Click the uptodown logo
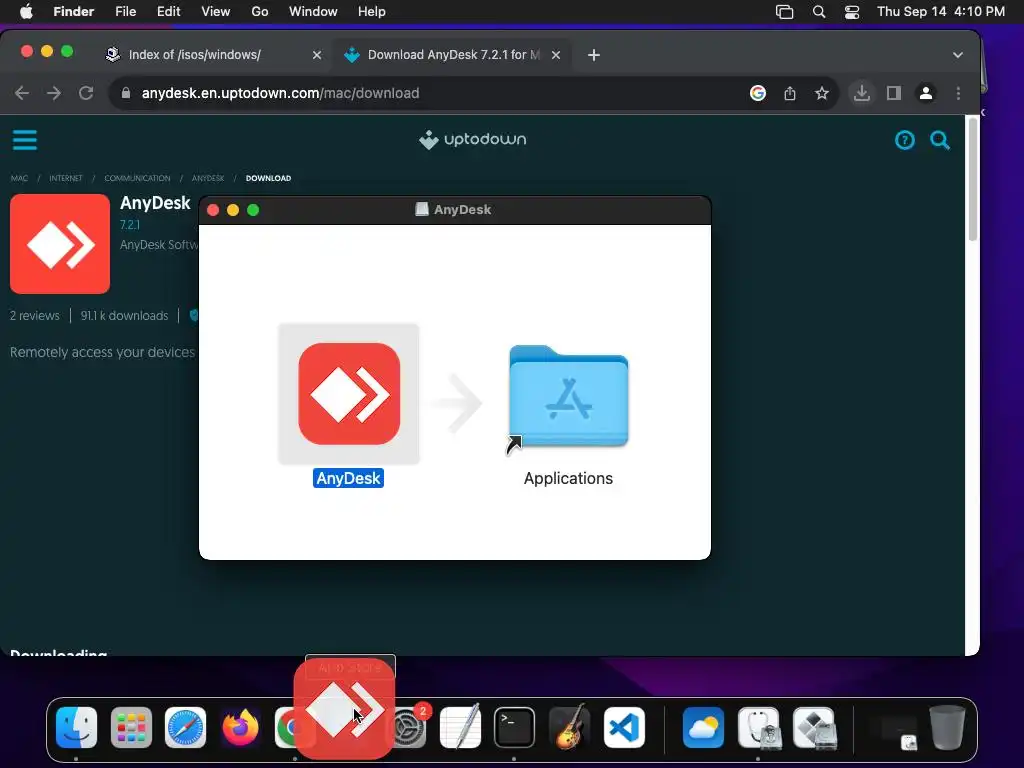The width and height of the screenshot is (1024, 768). pos(472,140)
